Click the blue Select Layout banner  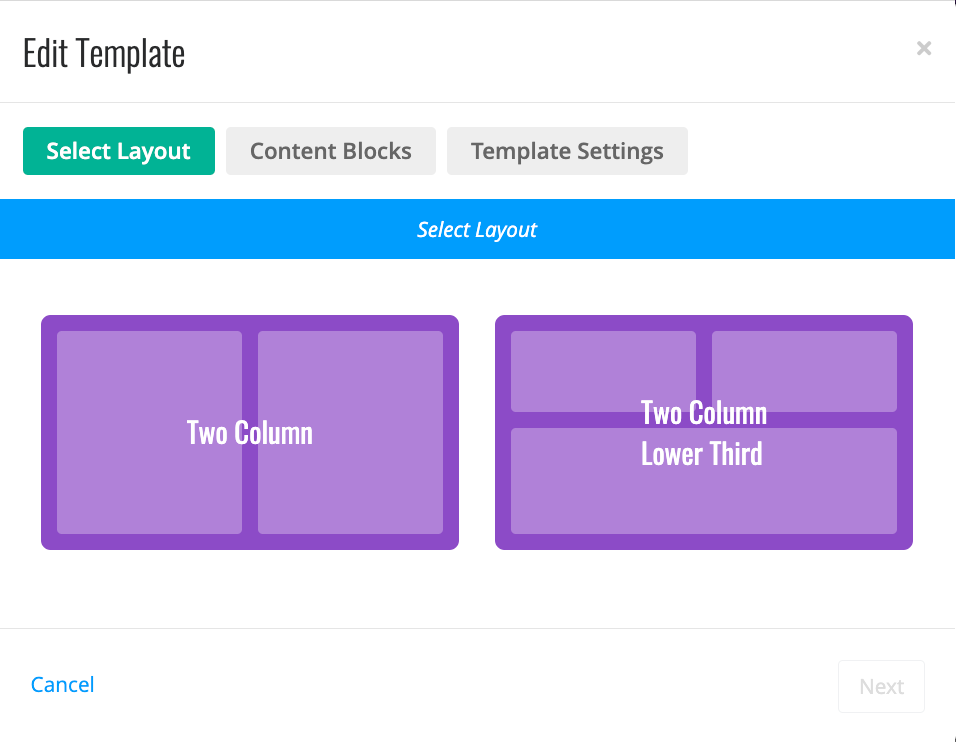(477, 229)
